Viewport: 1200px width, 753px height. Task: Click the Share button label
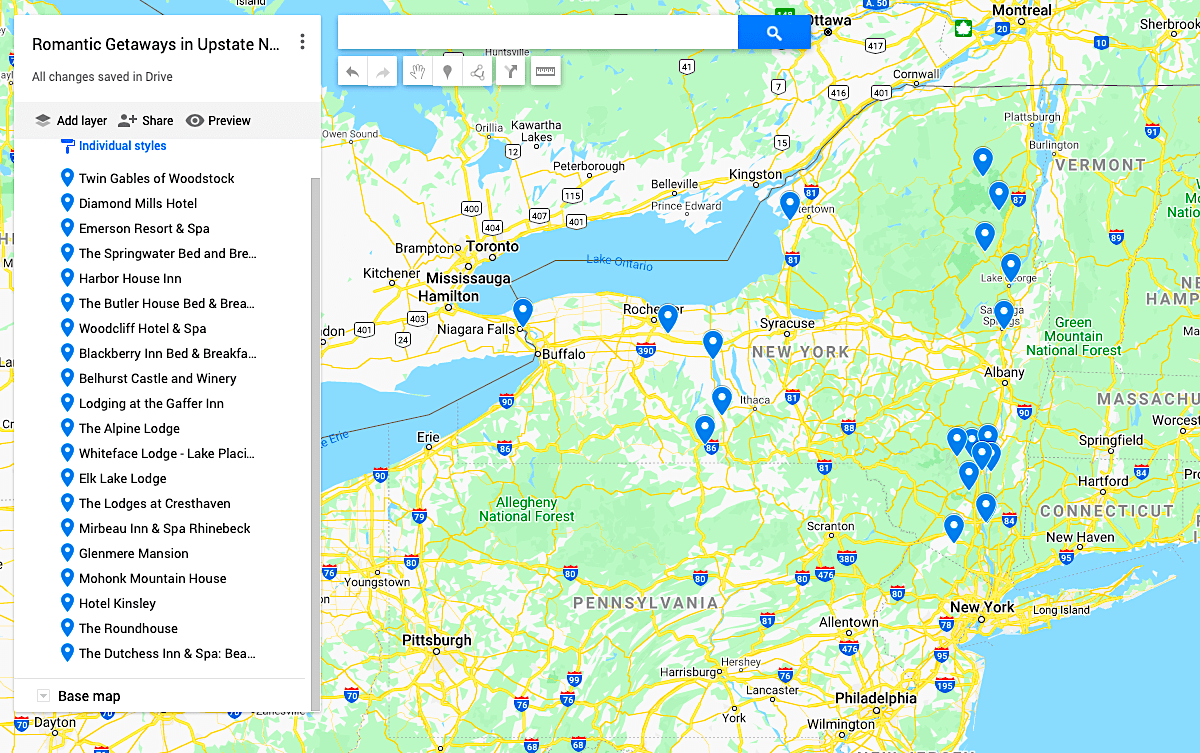158,121
